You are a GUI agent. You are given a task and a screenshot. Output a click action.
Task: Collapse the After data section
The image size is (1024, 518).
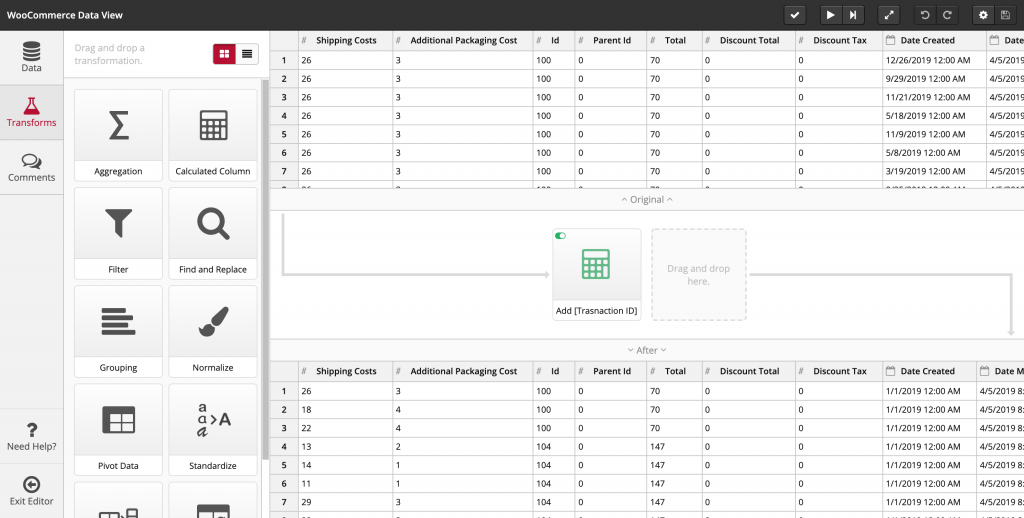pyautogui.click(x=647, y=350)
